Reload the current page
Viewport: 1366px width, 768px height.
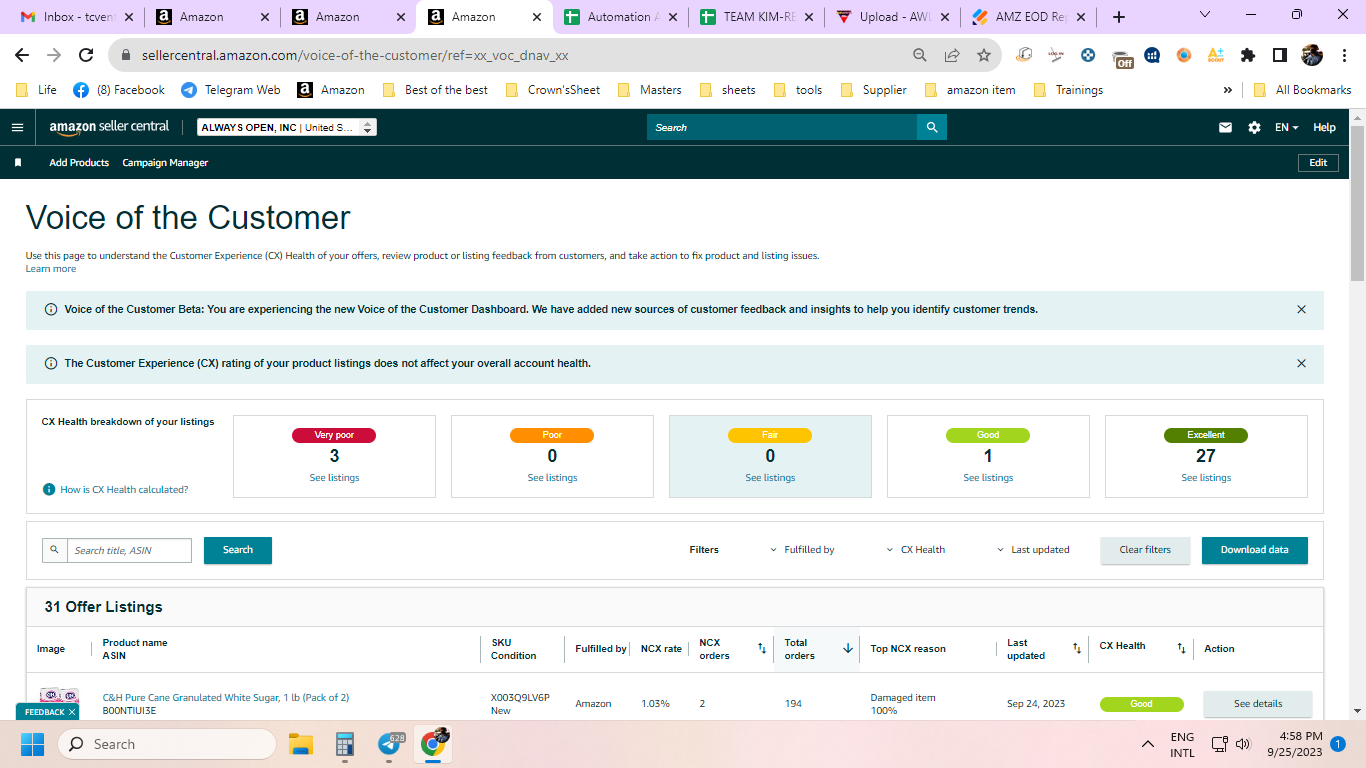point(86,55)
